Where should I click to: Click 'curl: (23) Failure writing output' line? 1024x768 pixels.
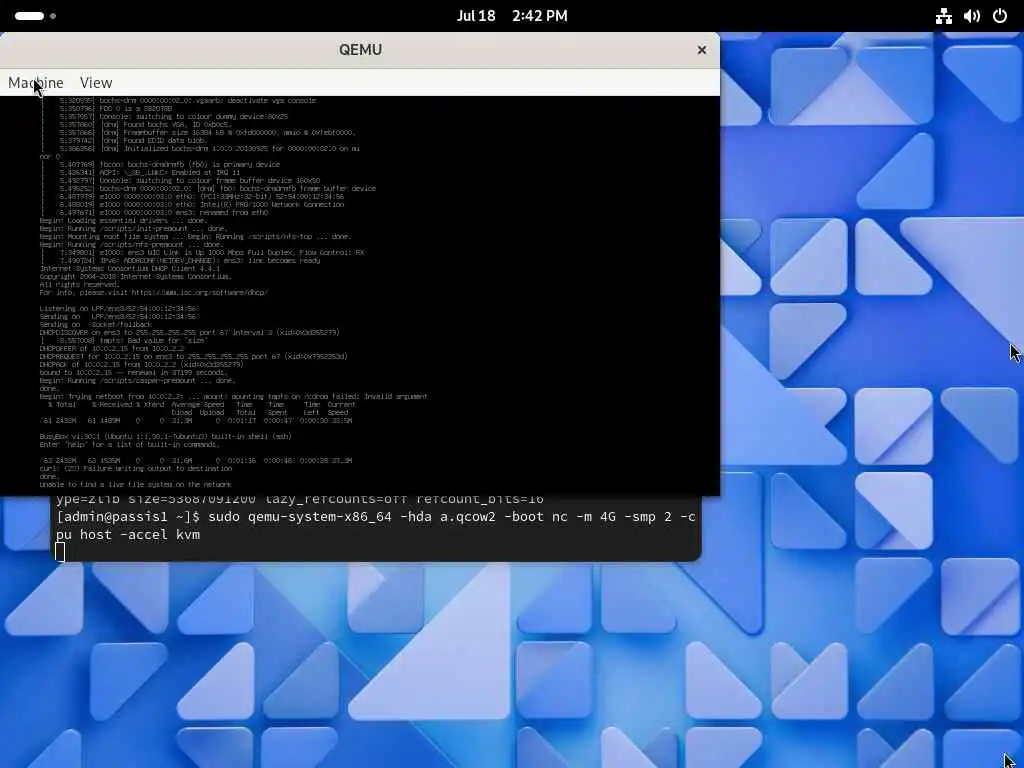[x=135, y=468]
